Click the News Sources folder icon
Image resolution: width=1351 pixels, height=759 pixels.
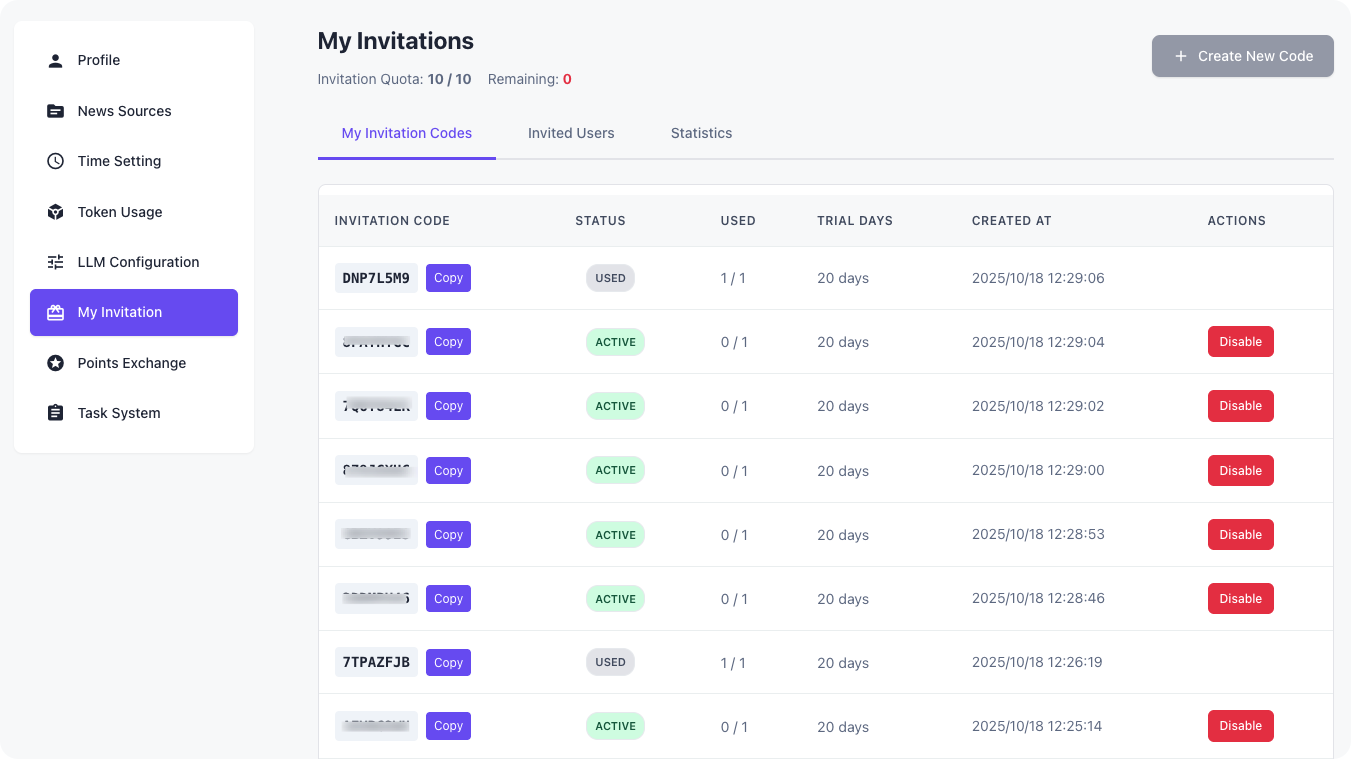click(56, 111)
